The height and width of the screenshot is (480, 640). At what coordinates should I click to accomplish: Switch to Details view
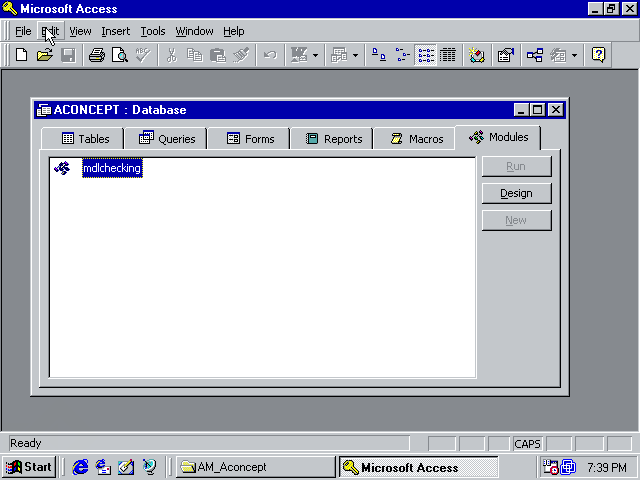[448, 55]
